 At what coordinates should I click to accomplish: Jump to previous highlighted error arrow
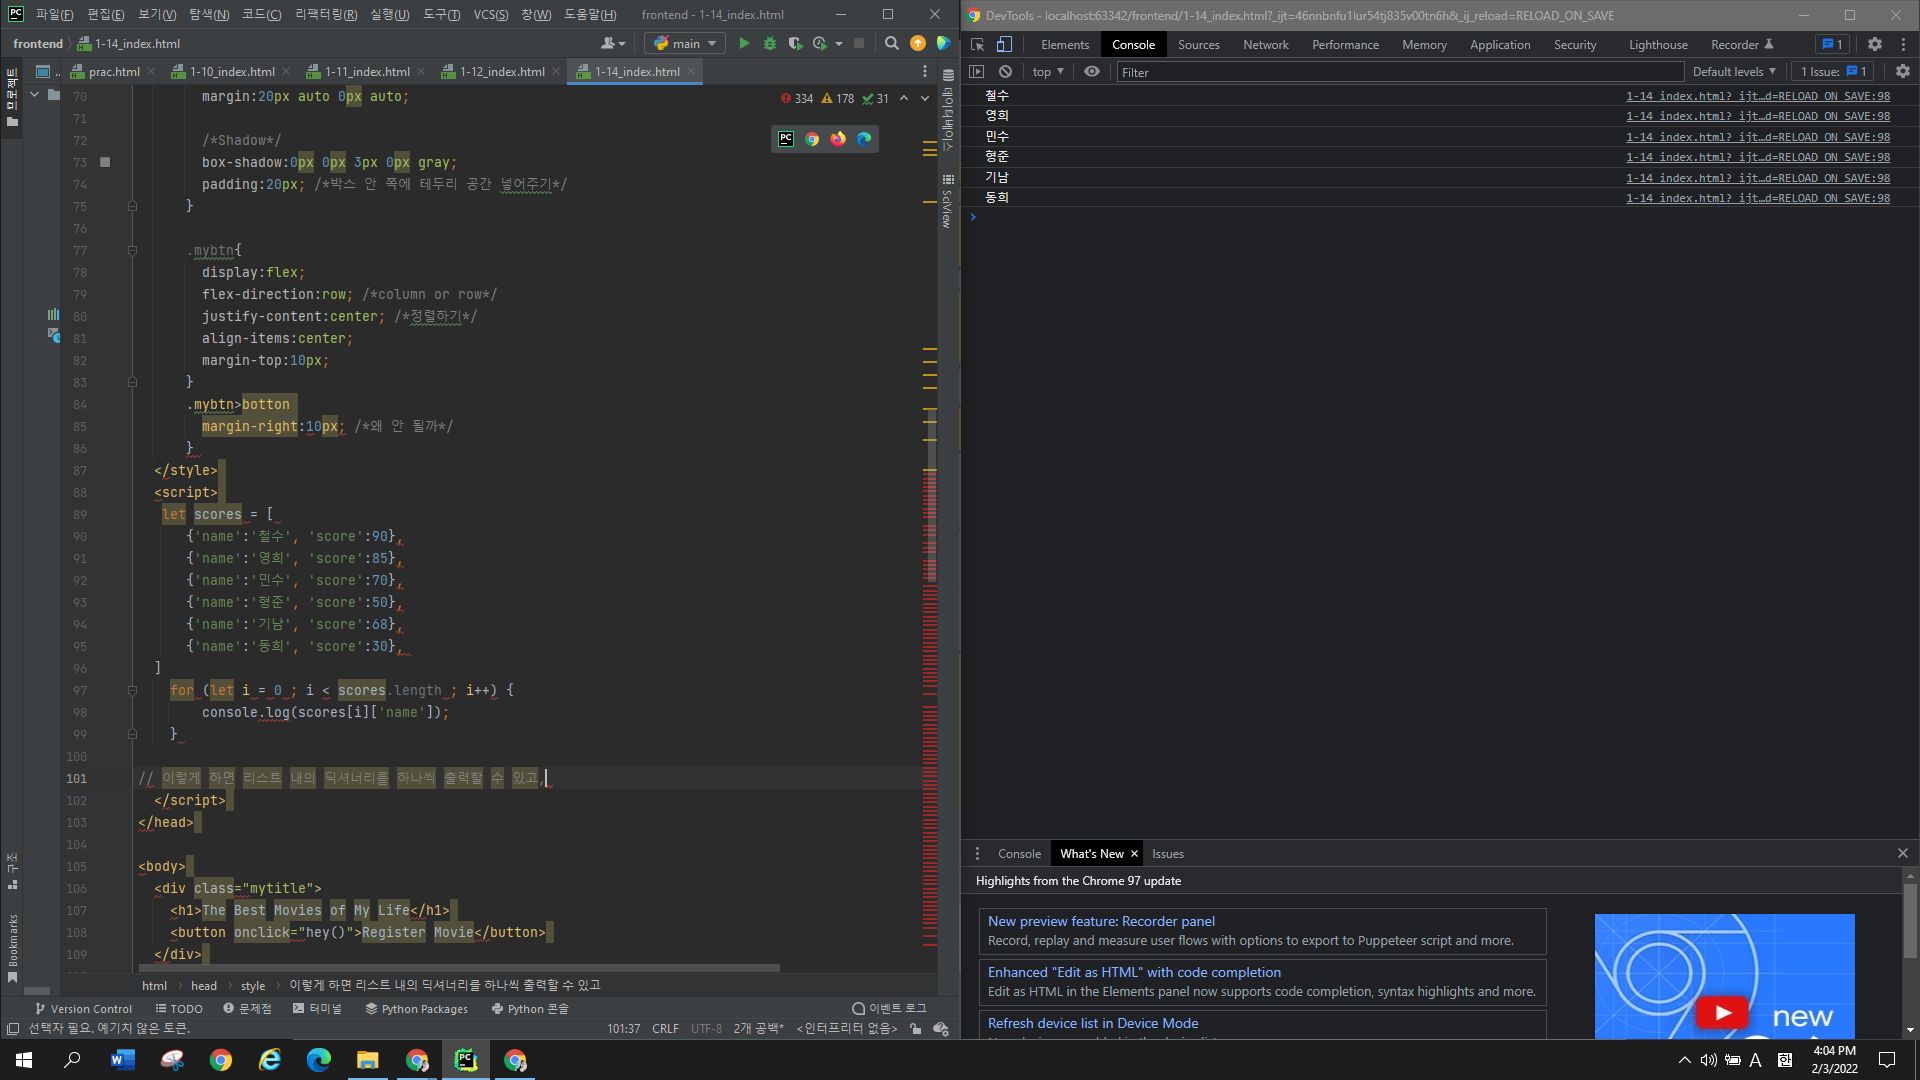(x=904, y=98)
